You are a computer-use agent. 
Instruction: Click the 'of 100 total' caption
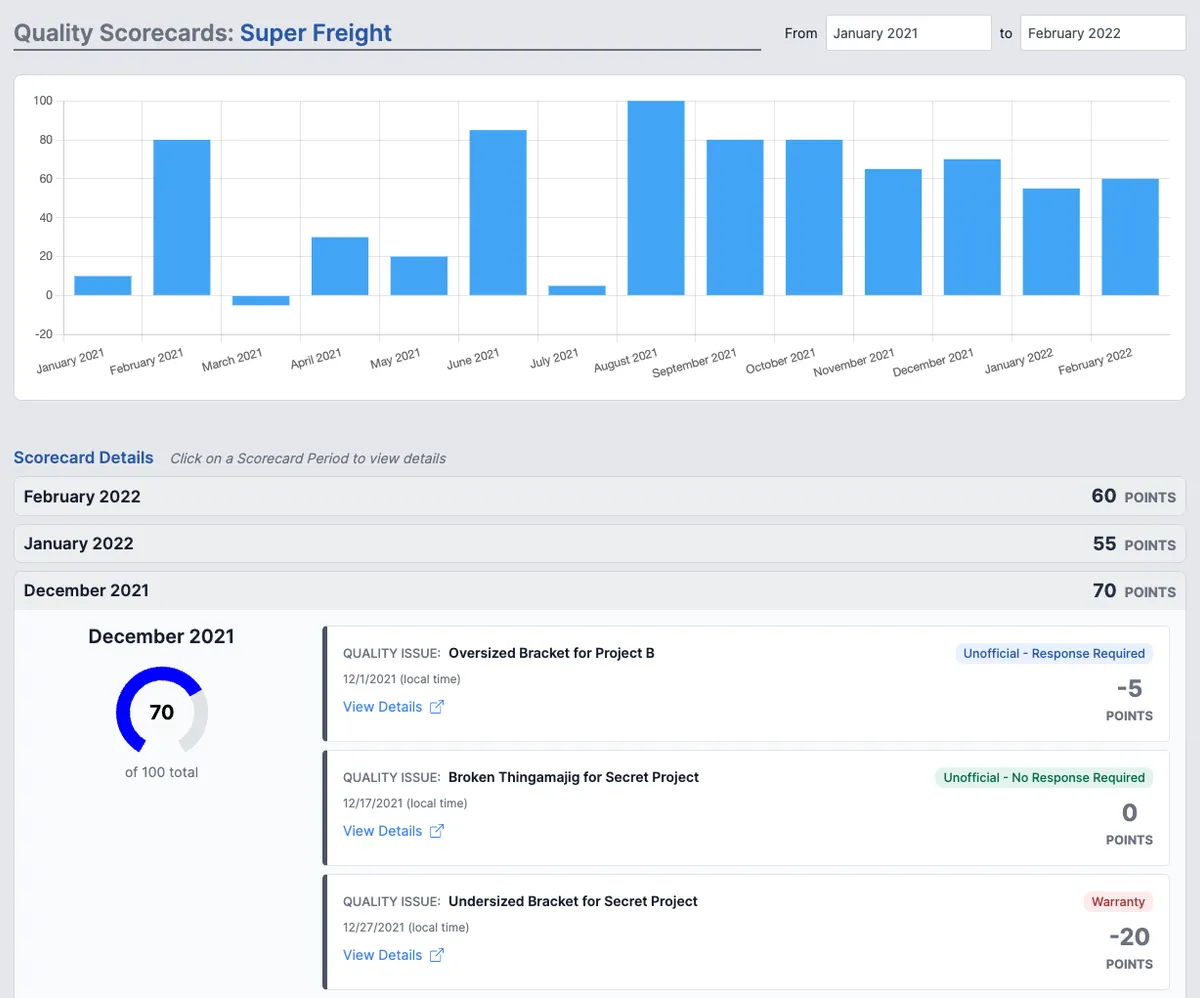click(162, 772)
